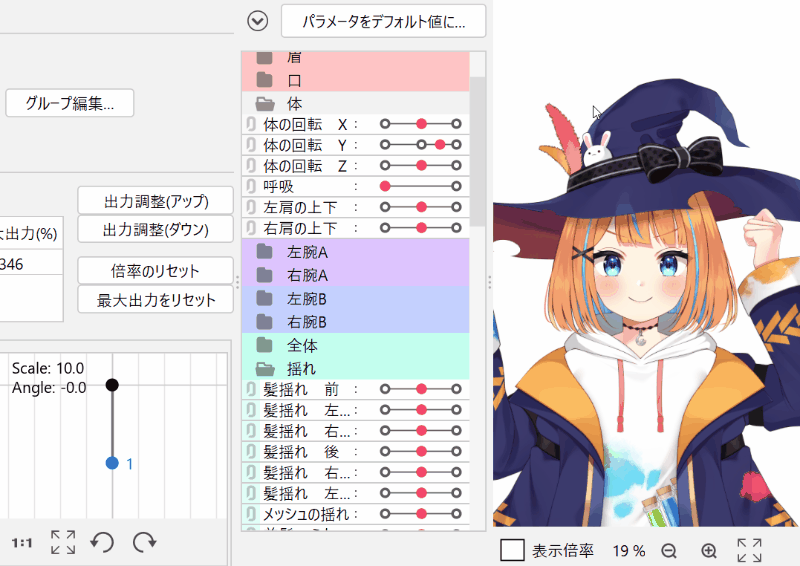The image size is (800, 566).
Task: Click the undo arrow icon
Action: click(x=102, y=542)
